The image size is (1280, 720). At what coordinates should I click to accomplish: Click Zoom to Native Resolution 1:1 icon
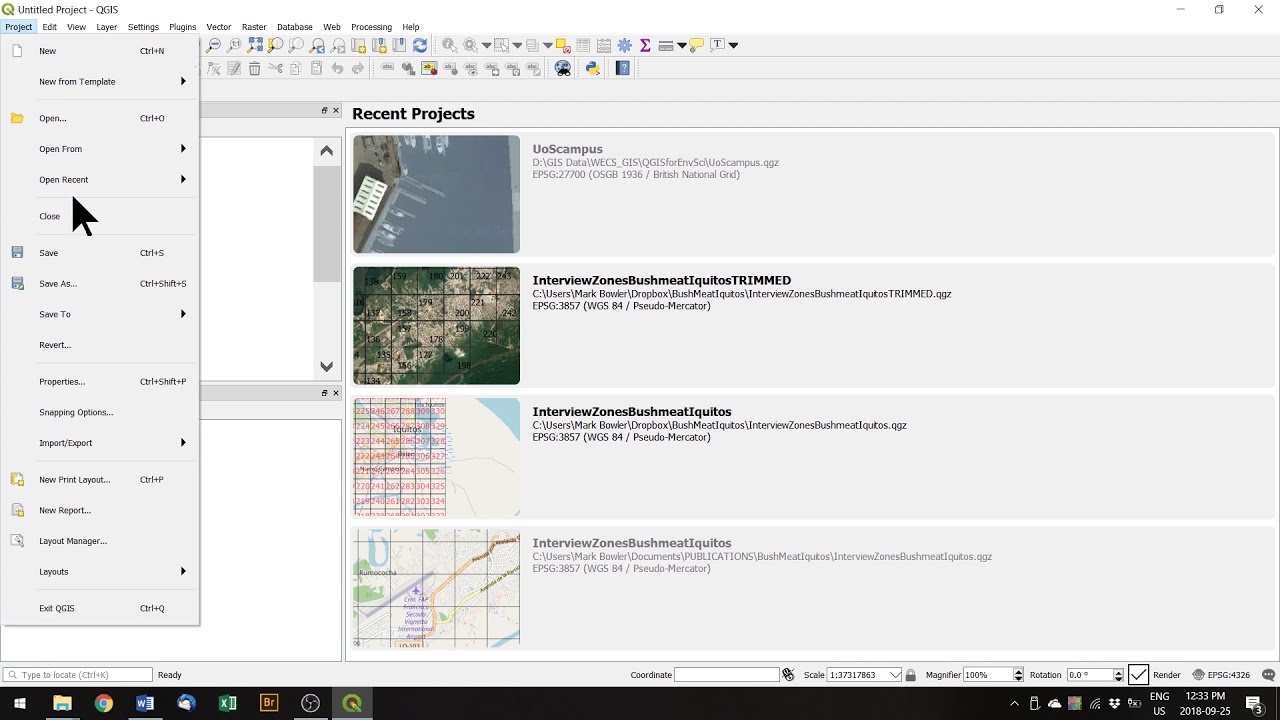pyautogui.click(x=234, y=45)
